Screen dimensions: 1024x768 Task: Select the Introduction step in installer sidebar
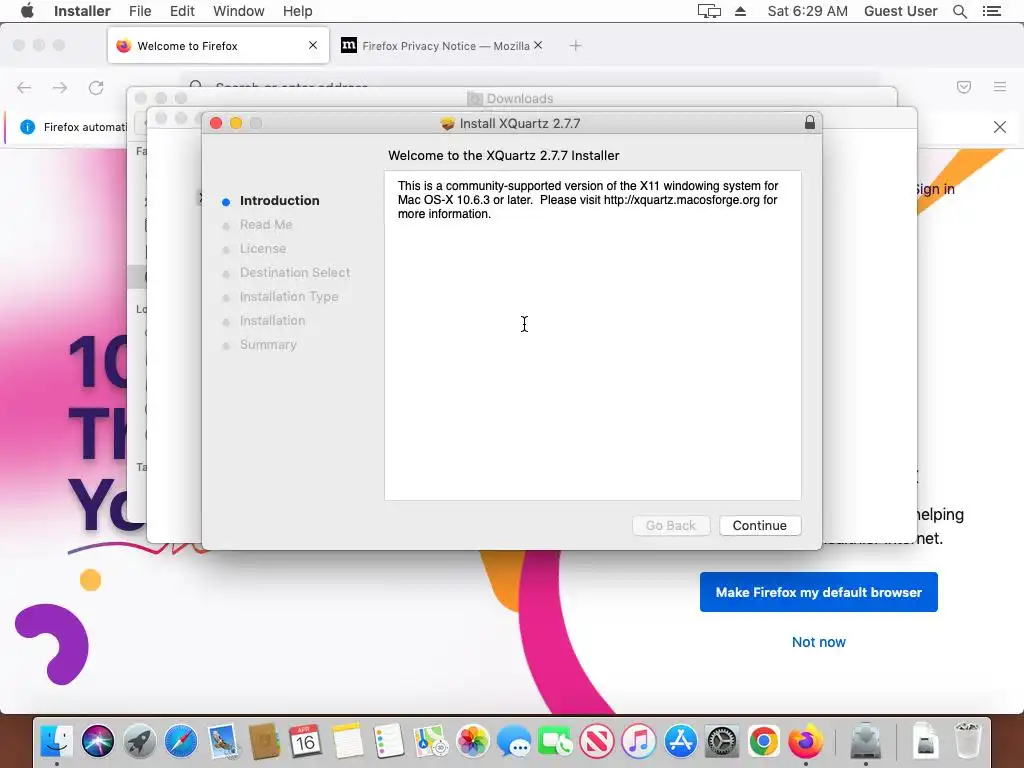(x=280, y=200)
